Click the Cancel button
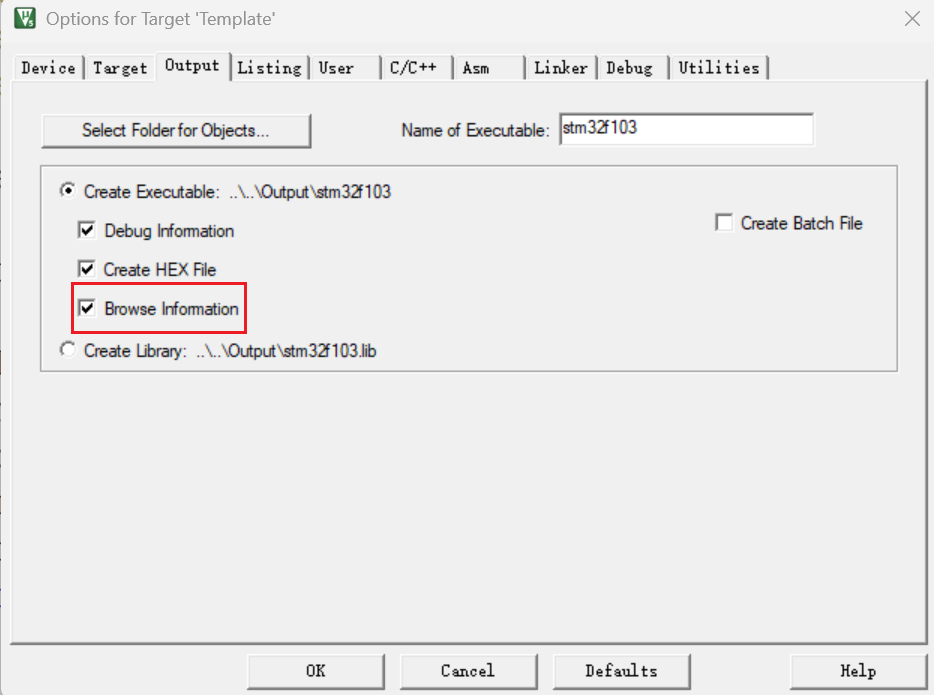 468,671
